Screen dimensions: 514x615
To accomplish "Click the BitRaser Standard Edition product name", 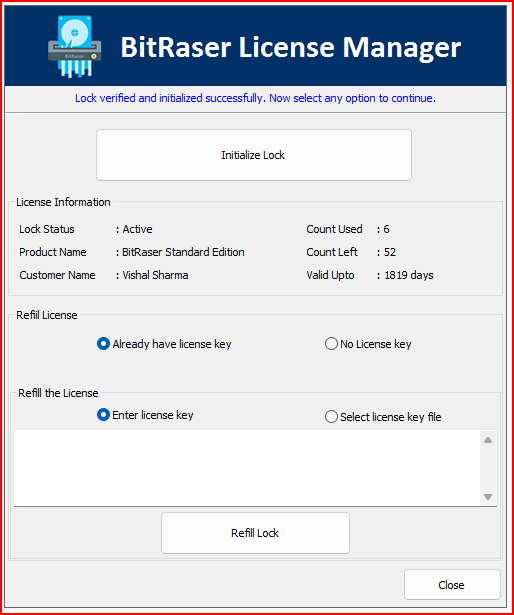I will click(183, 252).
